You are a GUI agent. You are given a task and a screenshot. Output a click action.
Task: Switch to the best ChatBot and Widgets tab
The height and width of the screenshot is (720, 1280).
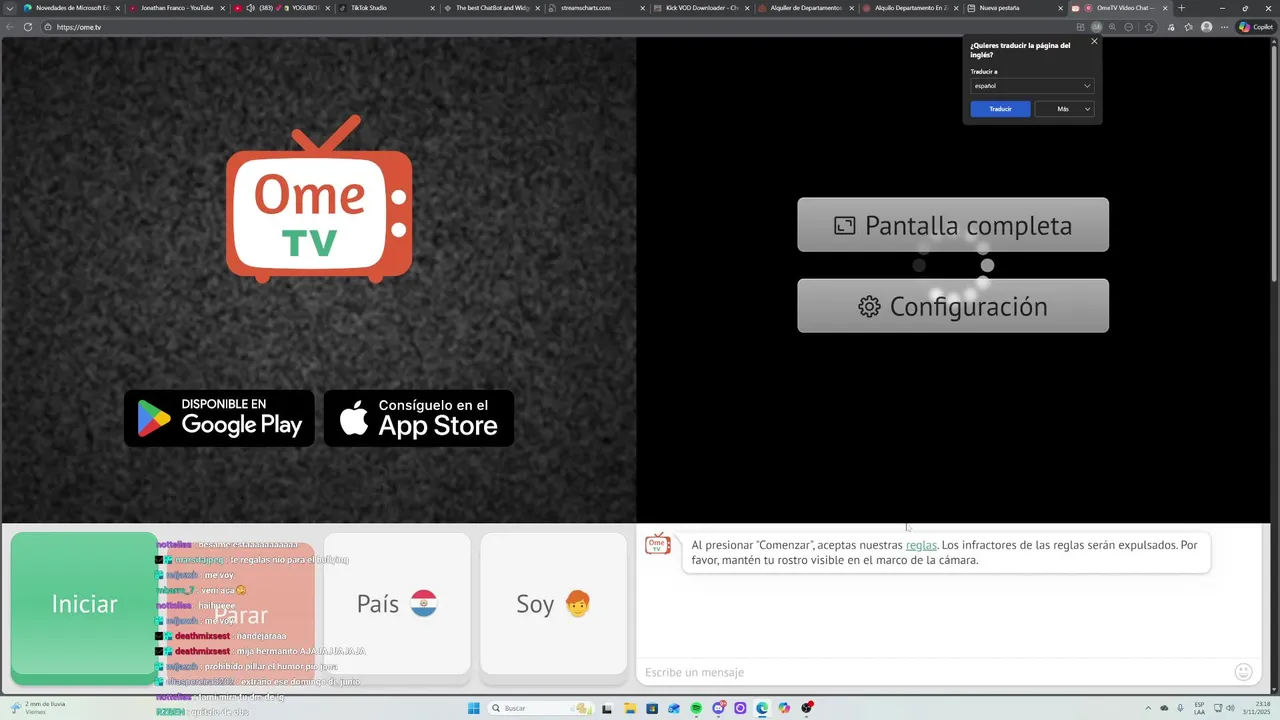[x=491, y=8]
